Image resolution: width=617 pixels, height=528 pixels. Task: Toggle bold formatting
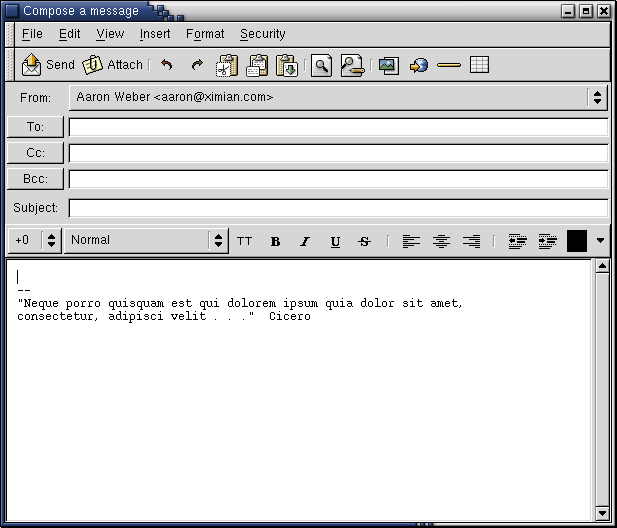point(275,241)
